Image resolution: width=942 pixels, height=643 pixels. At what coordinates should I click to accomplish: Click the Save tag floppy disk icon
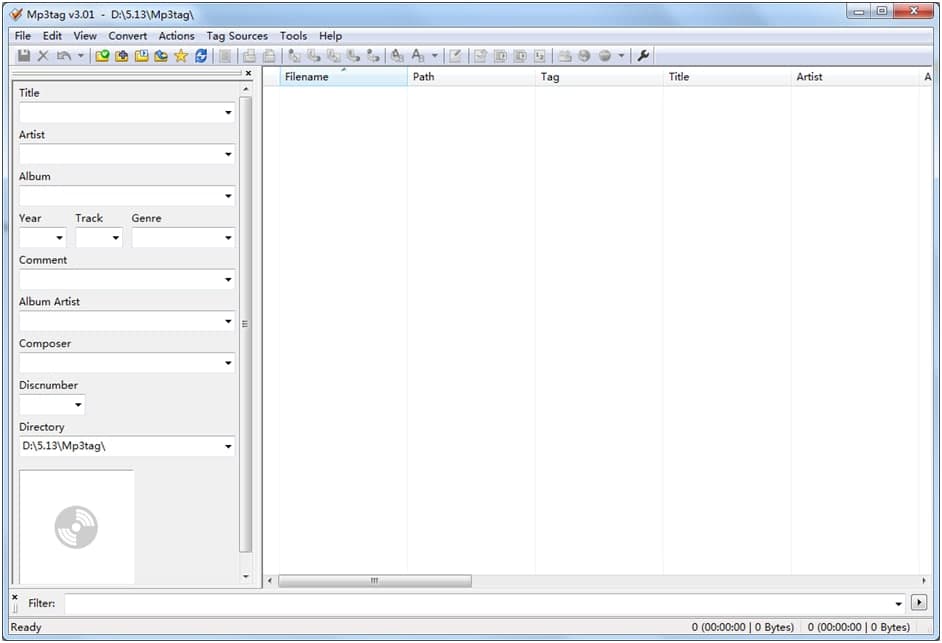[24, 56]
